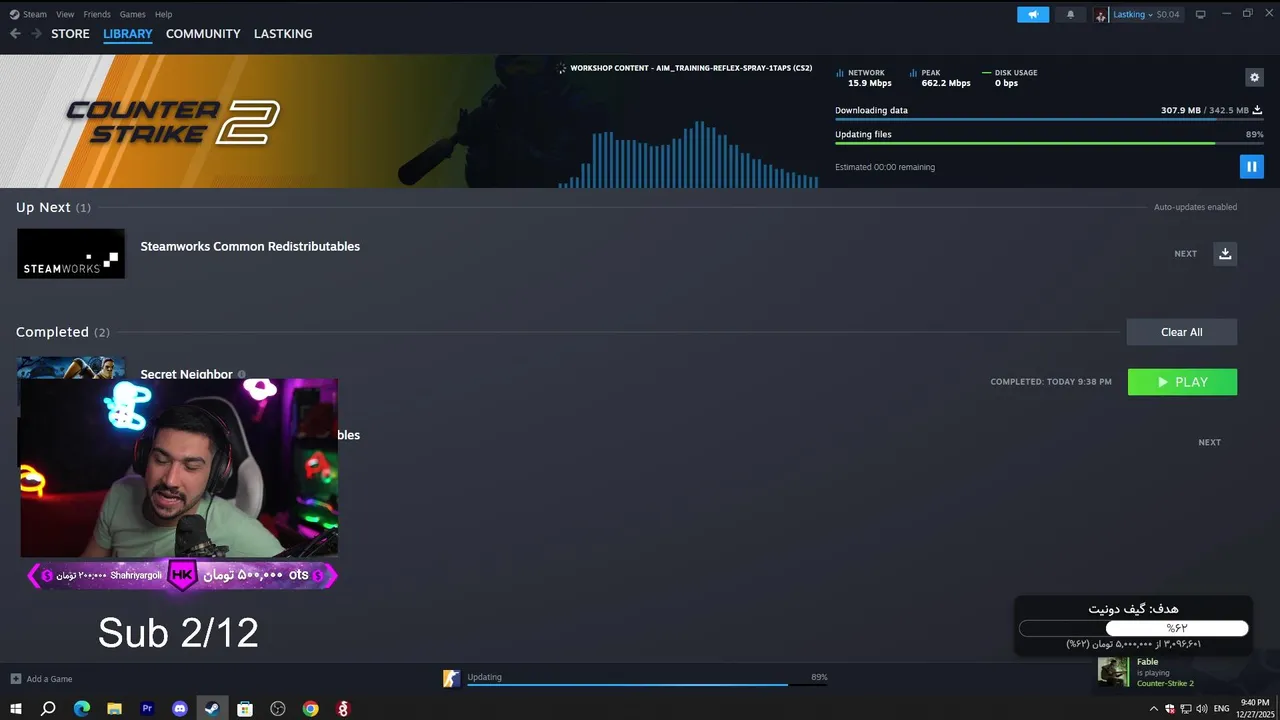Switch ENG input language

pos(1221,709)
